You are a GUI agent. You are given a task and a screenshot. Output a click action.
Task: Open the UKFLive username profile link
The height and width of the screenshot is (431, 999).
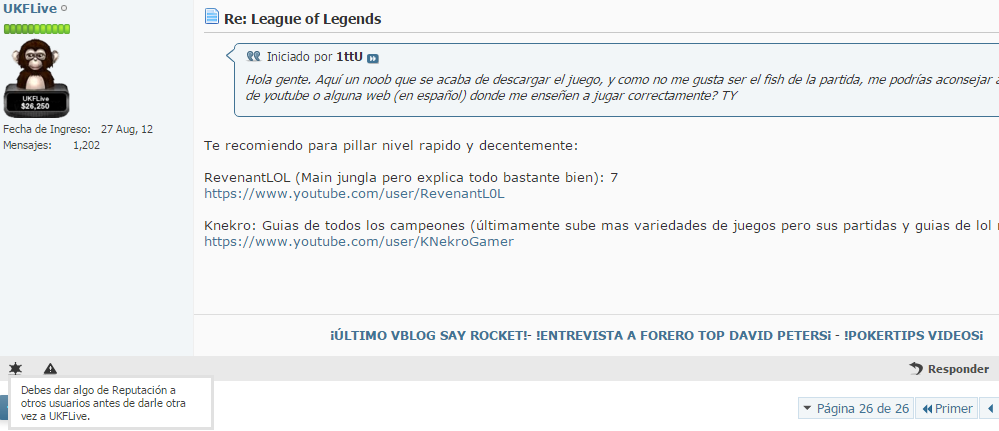30,9
